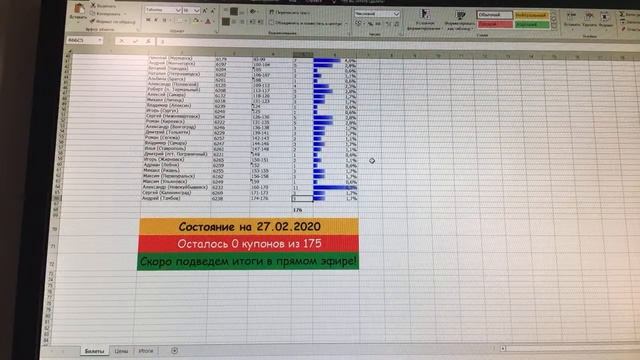
Task: Click the Increase Font Size icon
Action: coord(204,11)
